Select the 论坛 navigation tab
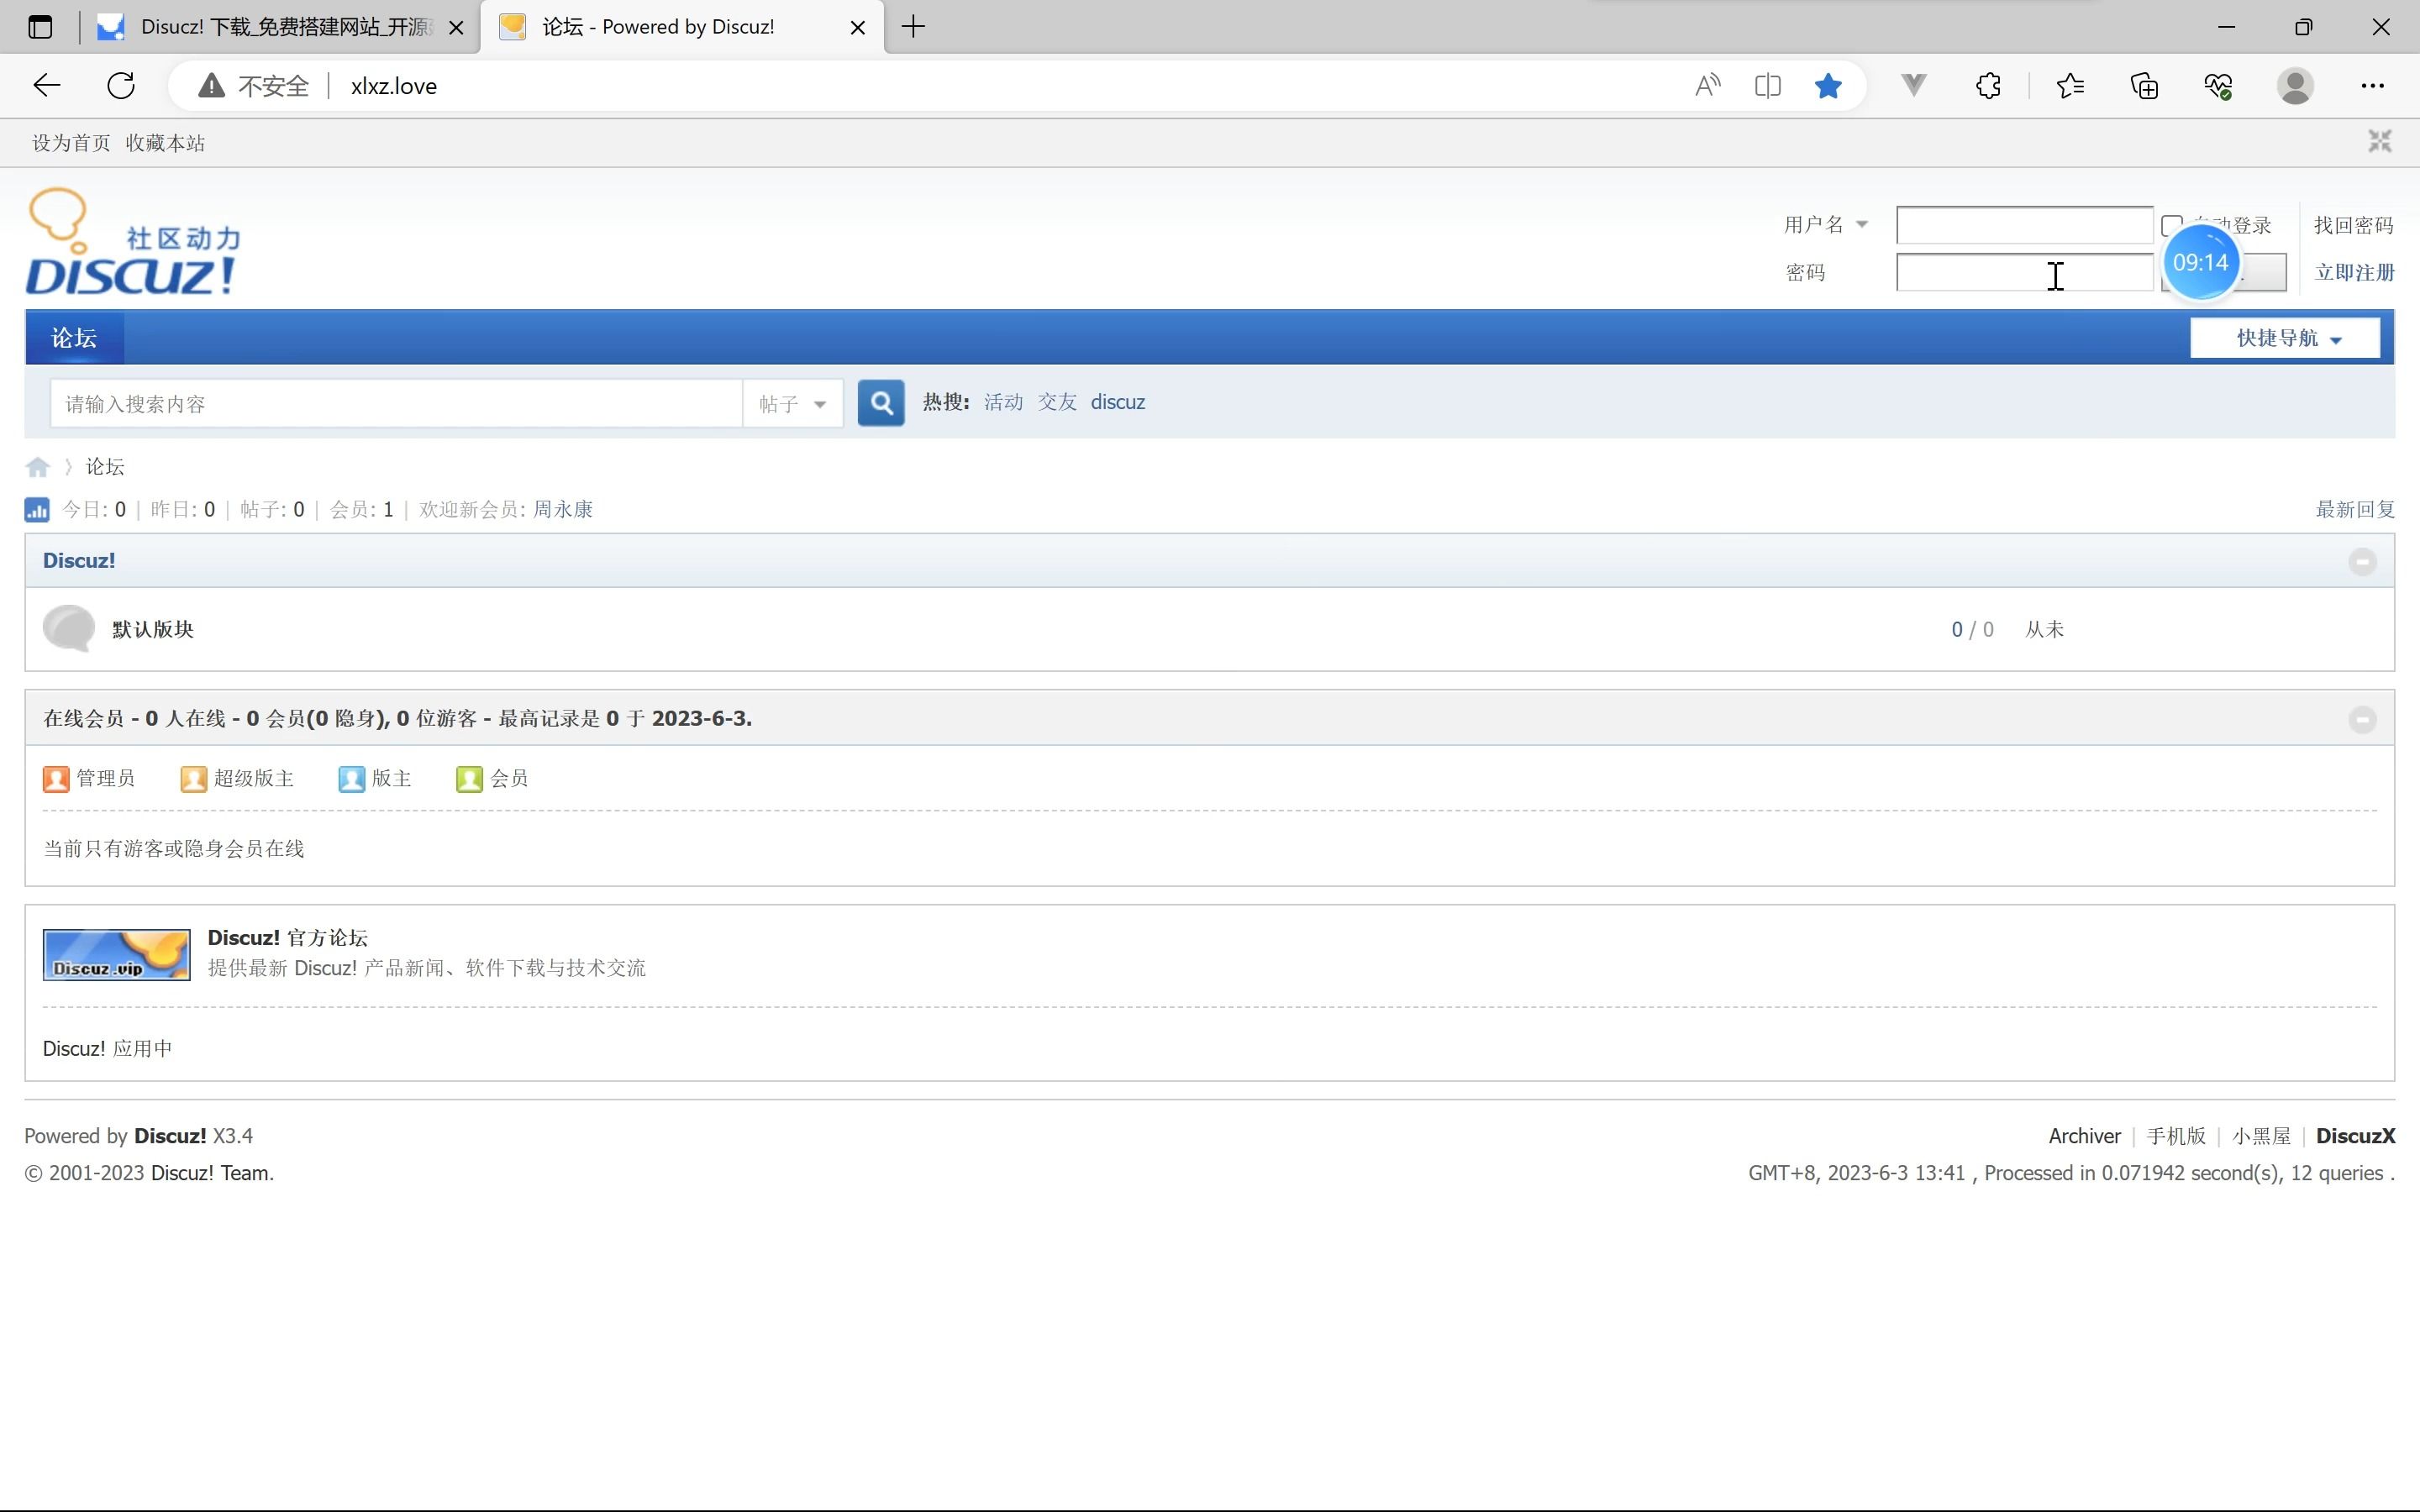2420x1512 pixels. [x=74, y=339]
